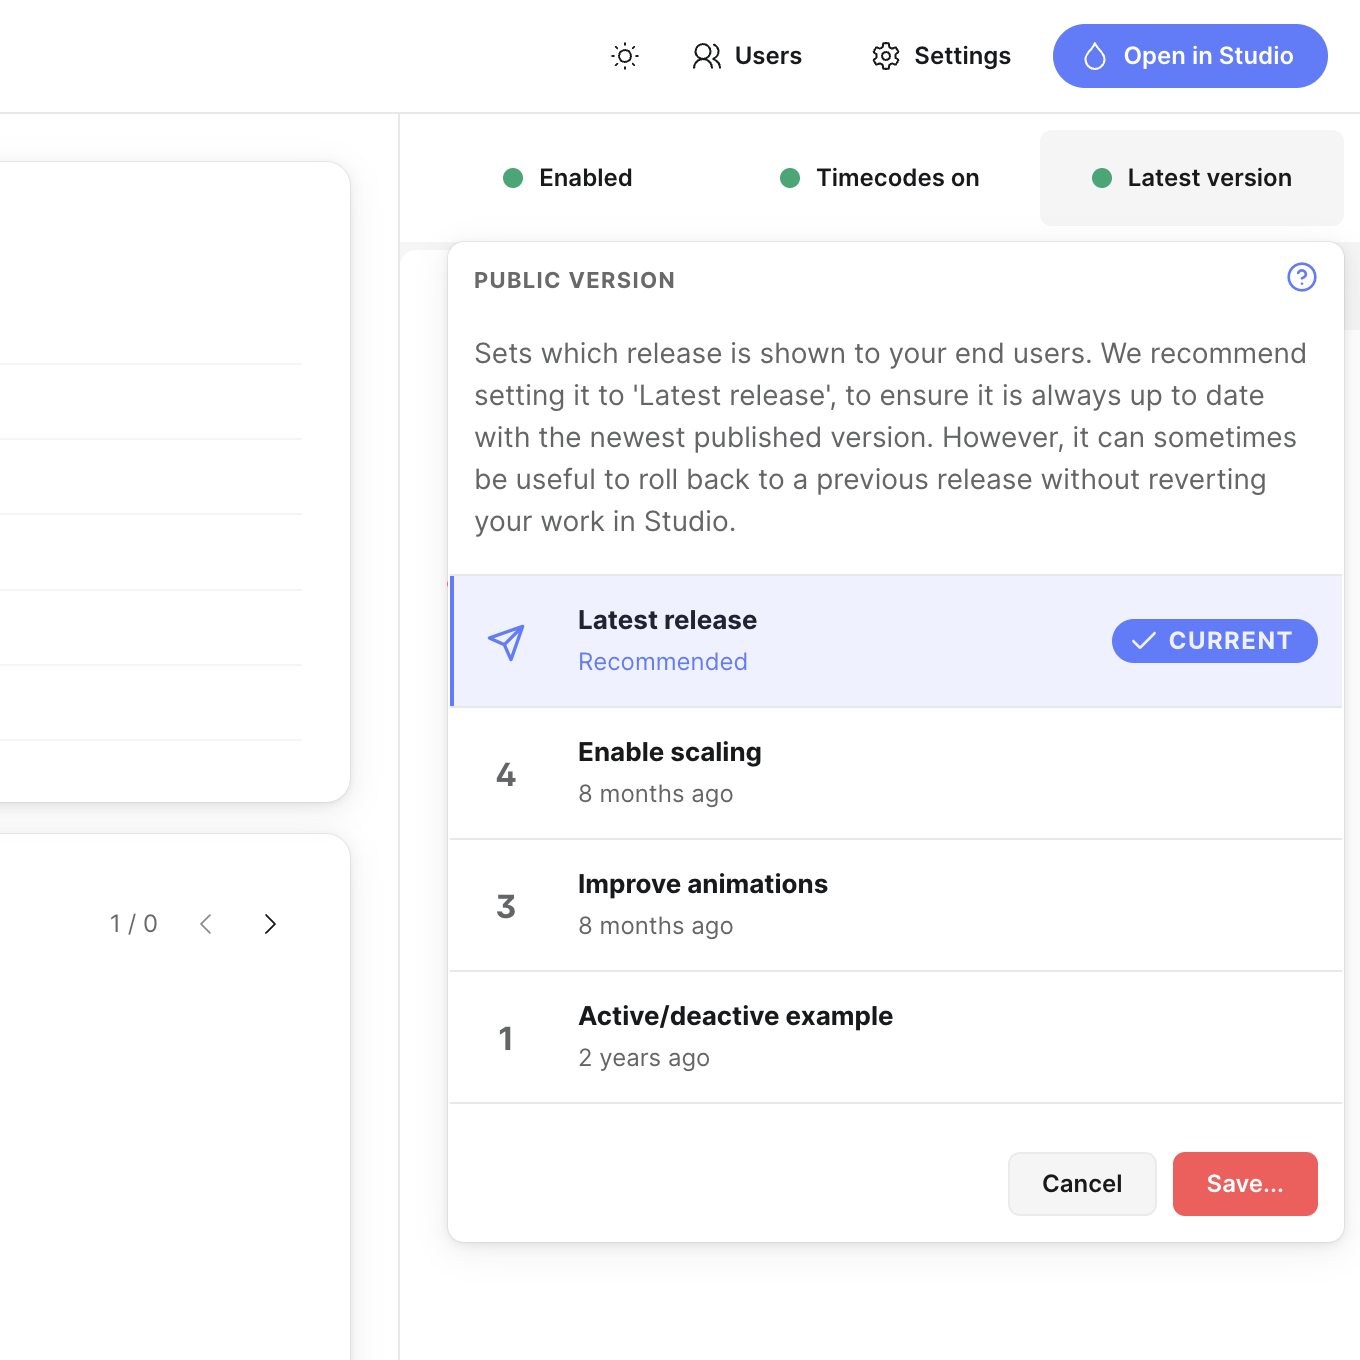Click the Enabled status tab
Image resolution: width=1360 pixels, height=1360 pixels.
coord(567,178)
